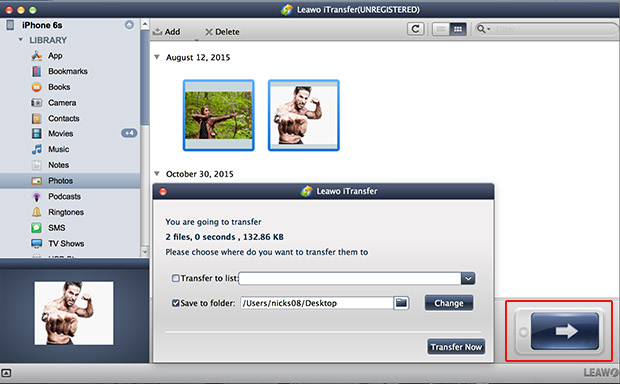The image size is (620, 384).
Task: Open the Podcasts icon
Action: tap(36, 197)
